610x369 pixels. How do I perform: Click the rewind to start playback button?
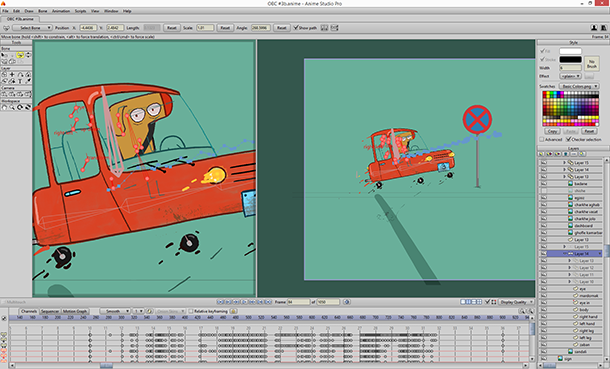pyautogui.click(x=221, y=302)
